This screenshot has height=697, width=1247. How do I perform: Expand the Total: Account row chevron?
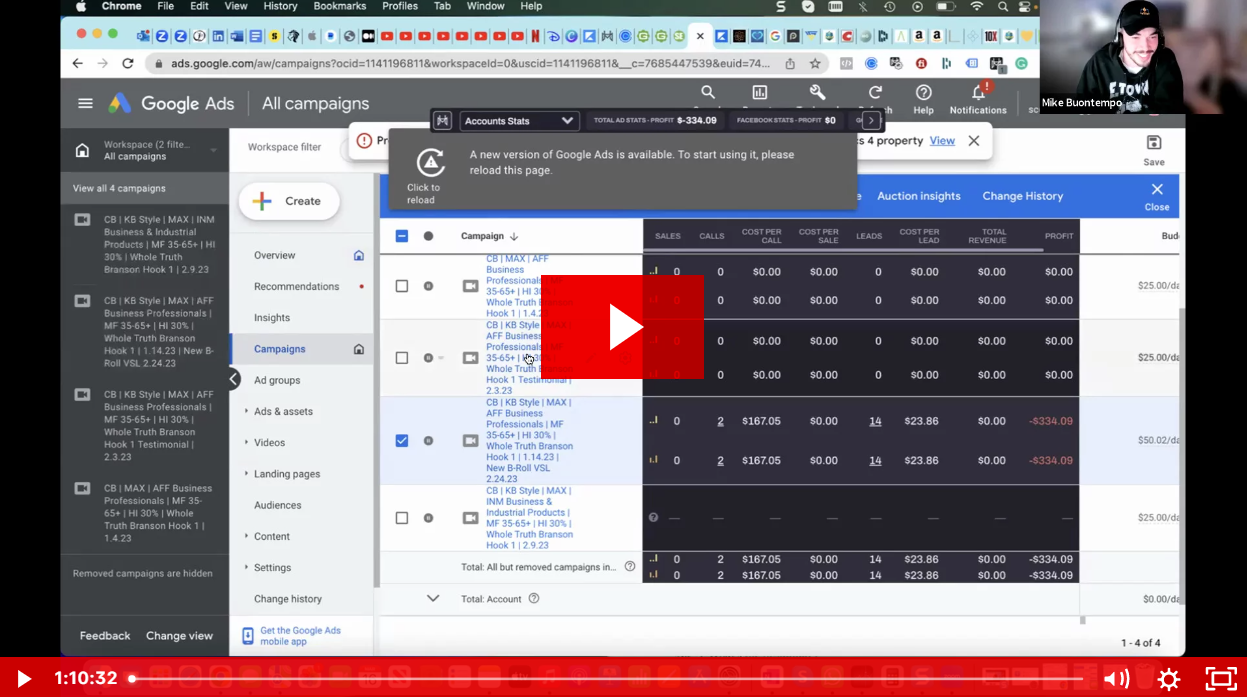pos(433,598)
